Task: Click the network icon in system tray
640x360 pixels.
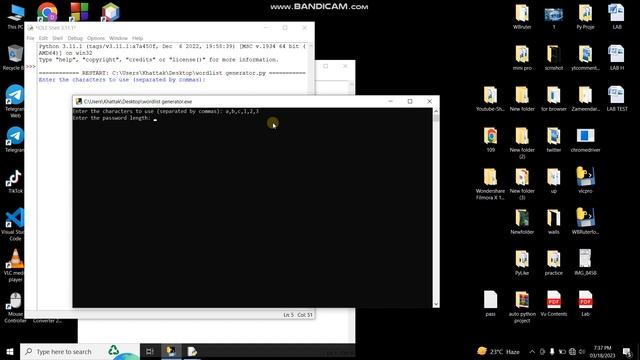Action: [572, 351]
